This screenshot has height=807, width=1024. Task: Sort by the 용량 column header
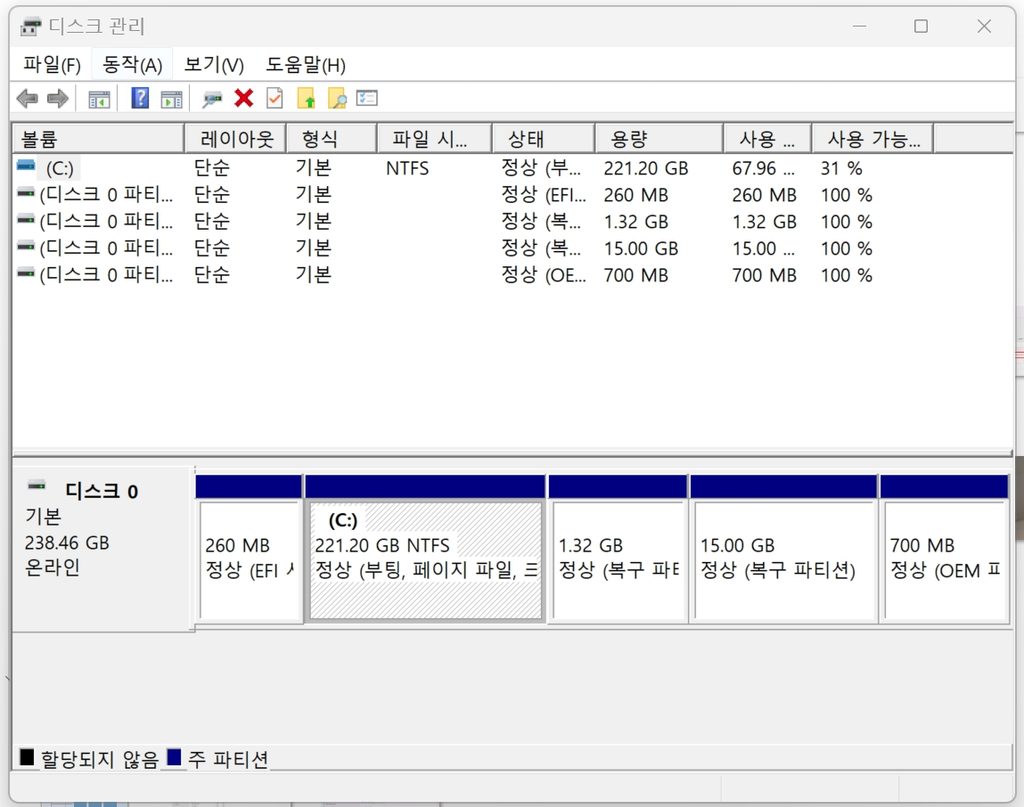point(659,138)
